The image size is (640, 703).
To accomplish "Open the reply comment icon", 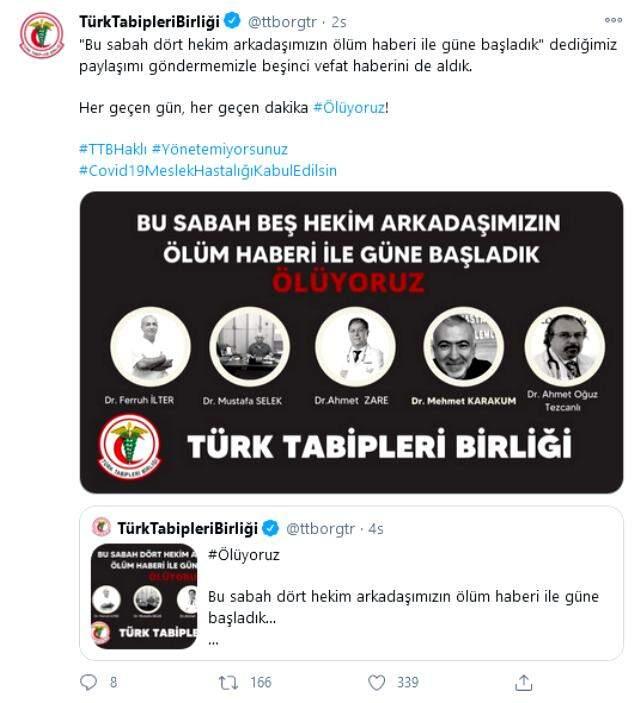I will pyautogui.click(x=88, y=682).
